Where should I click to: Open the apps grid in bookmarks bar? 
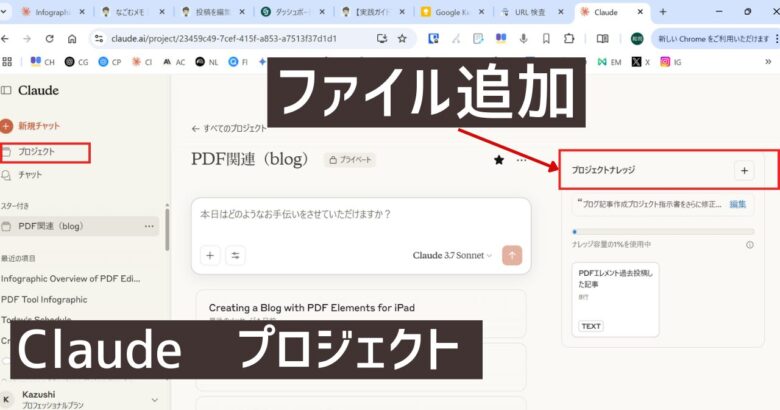pos(7,62)
